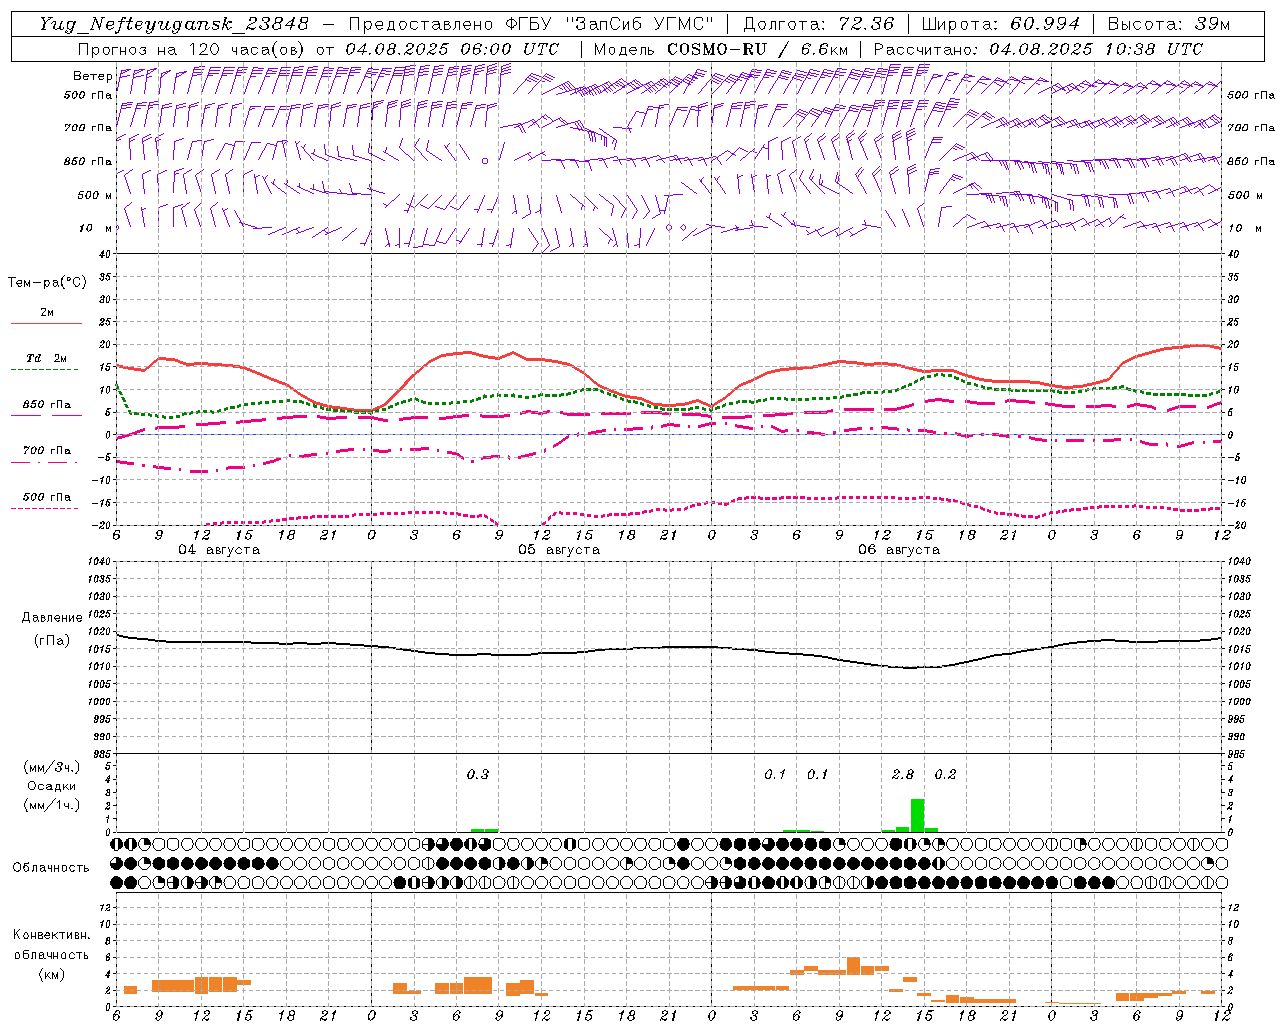This screenshot has height=1024, width=1280.
Task: Click the "Облачность" cloud cover label
Action: pos(51,868)
